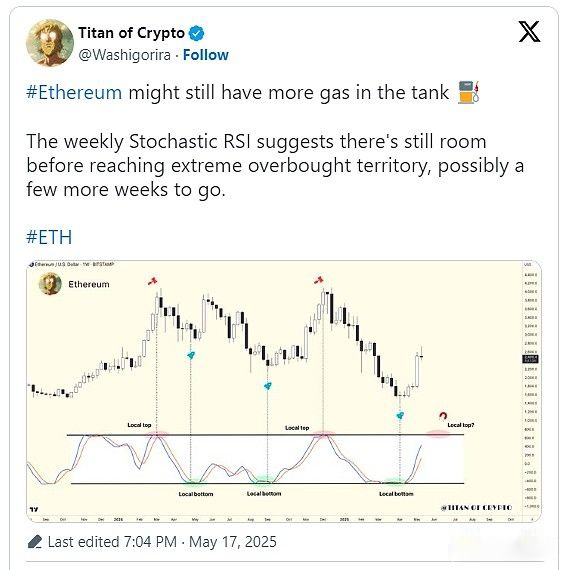The height and width of the screenshot is (570, 564).
Task: Open the Ethereum chart image
Action: point(284,391)
